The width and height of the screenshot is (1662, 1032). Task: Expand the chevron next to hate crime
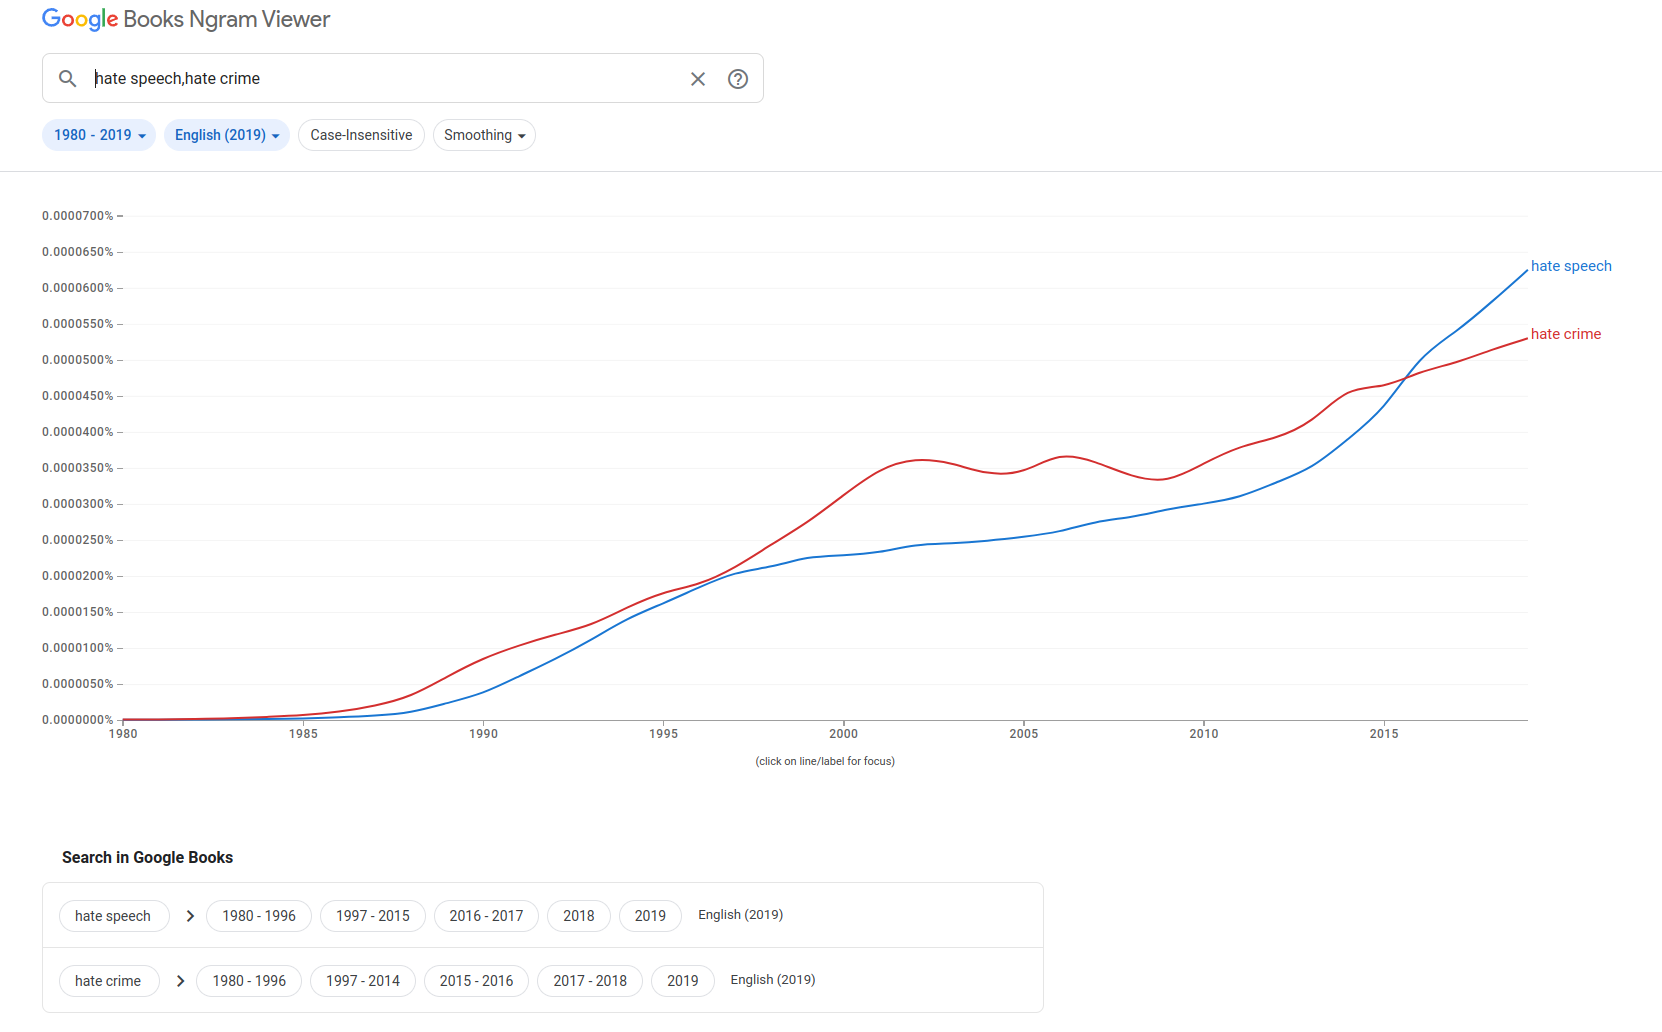coord(180,981)
